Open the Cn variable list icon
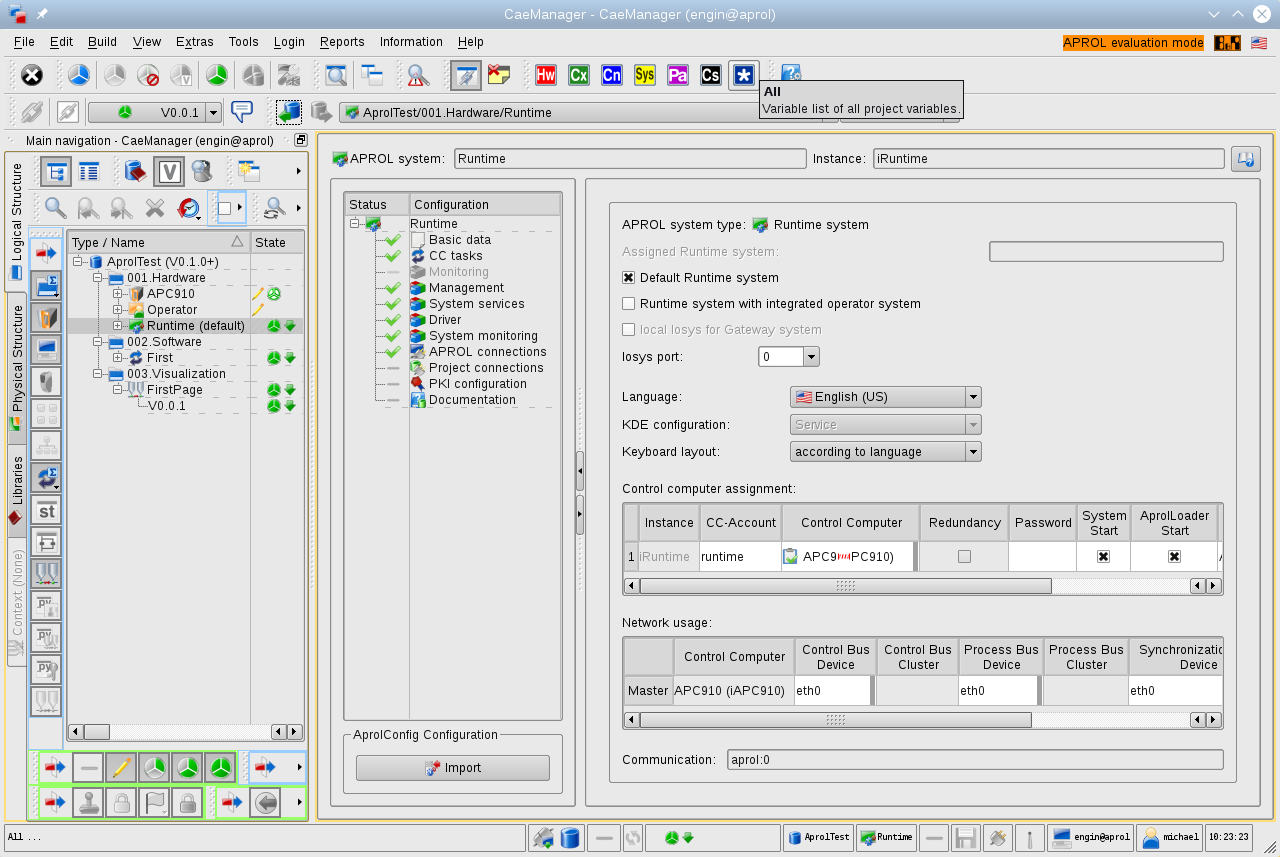 (x=611, y=75)
